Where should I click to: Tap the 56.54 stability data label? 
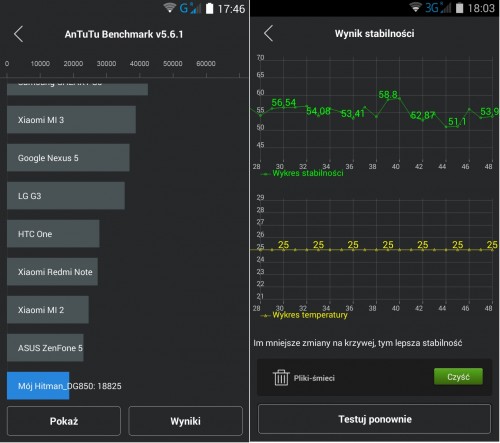pyautogui.click(x=284, y=102)
